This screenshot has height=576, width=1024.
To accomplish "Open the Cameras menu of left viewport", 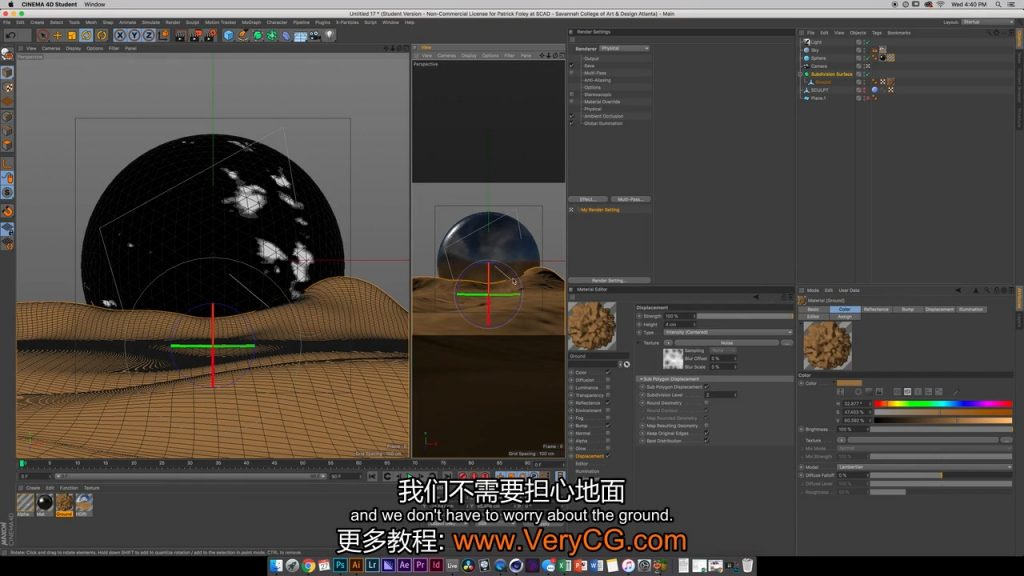I will [51, 48].
